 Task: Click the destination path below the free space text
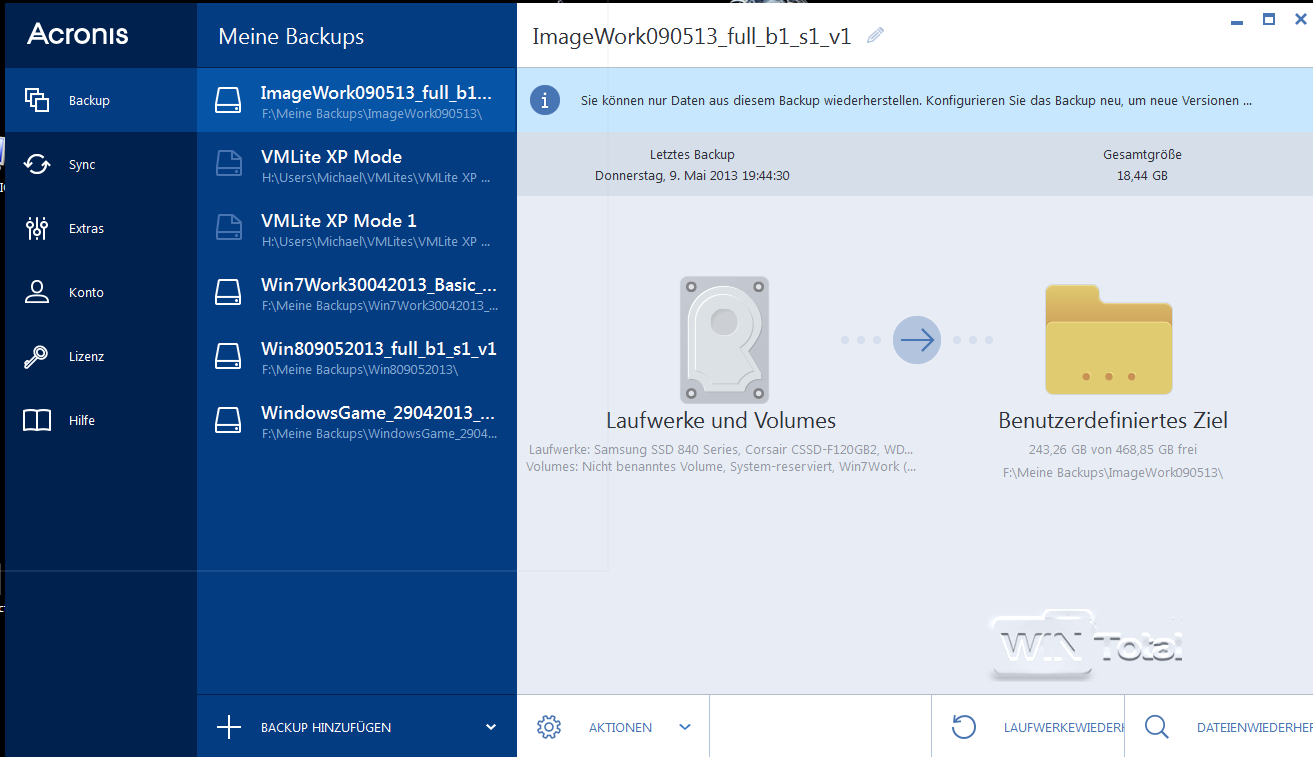click(x=1112, y=472)
